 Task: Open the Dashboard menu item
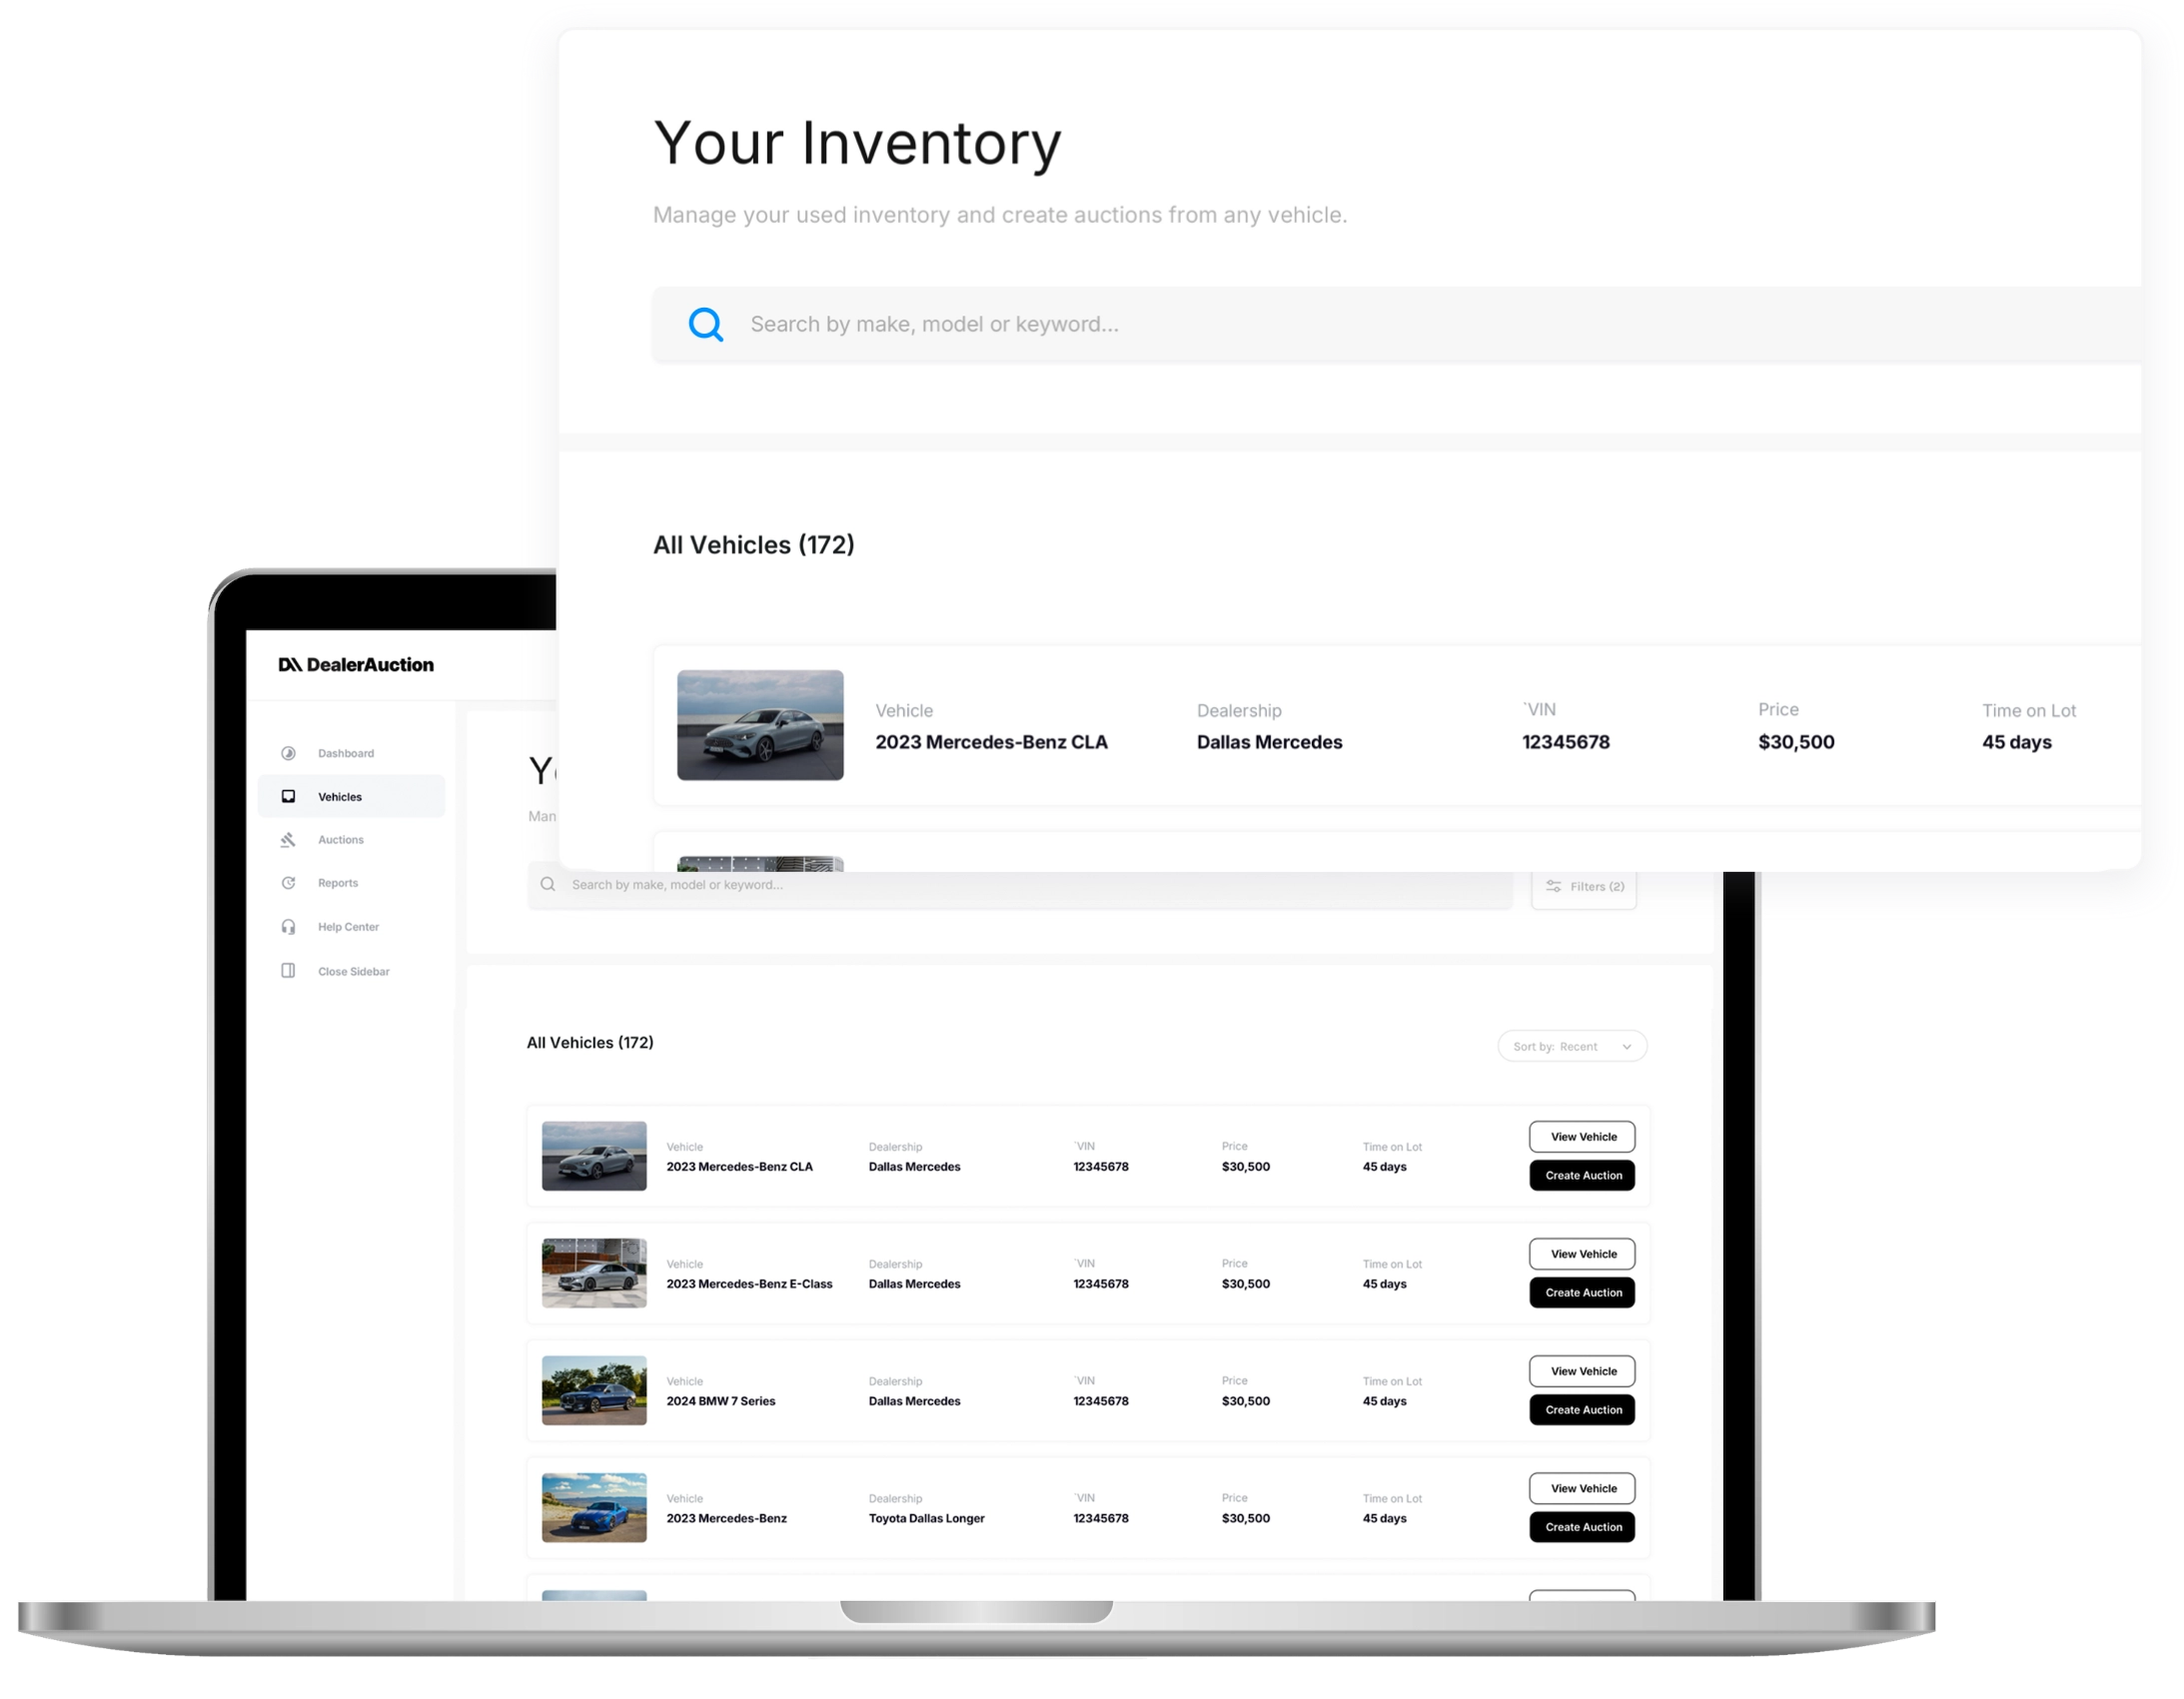(352, 753)
